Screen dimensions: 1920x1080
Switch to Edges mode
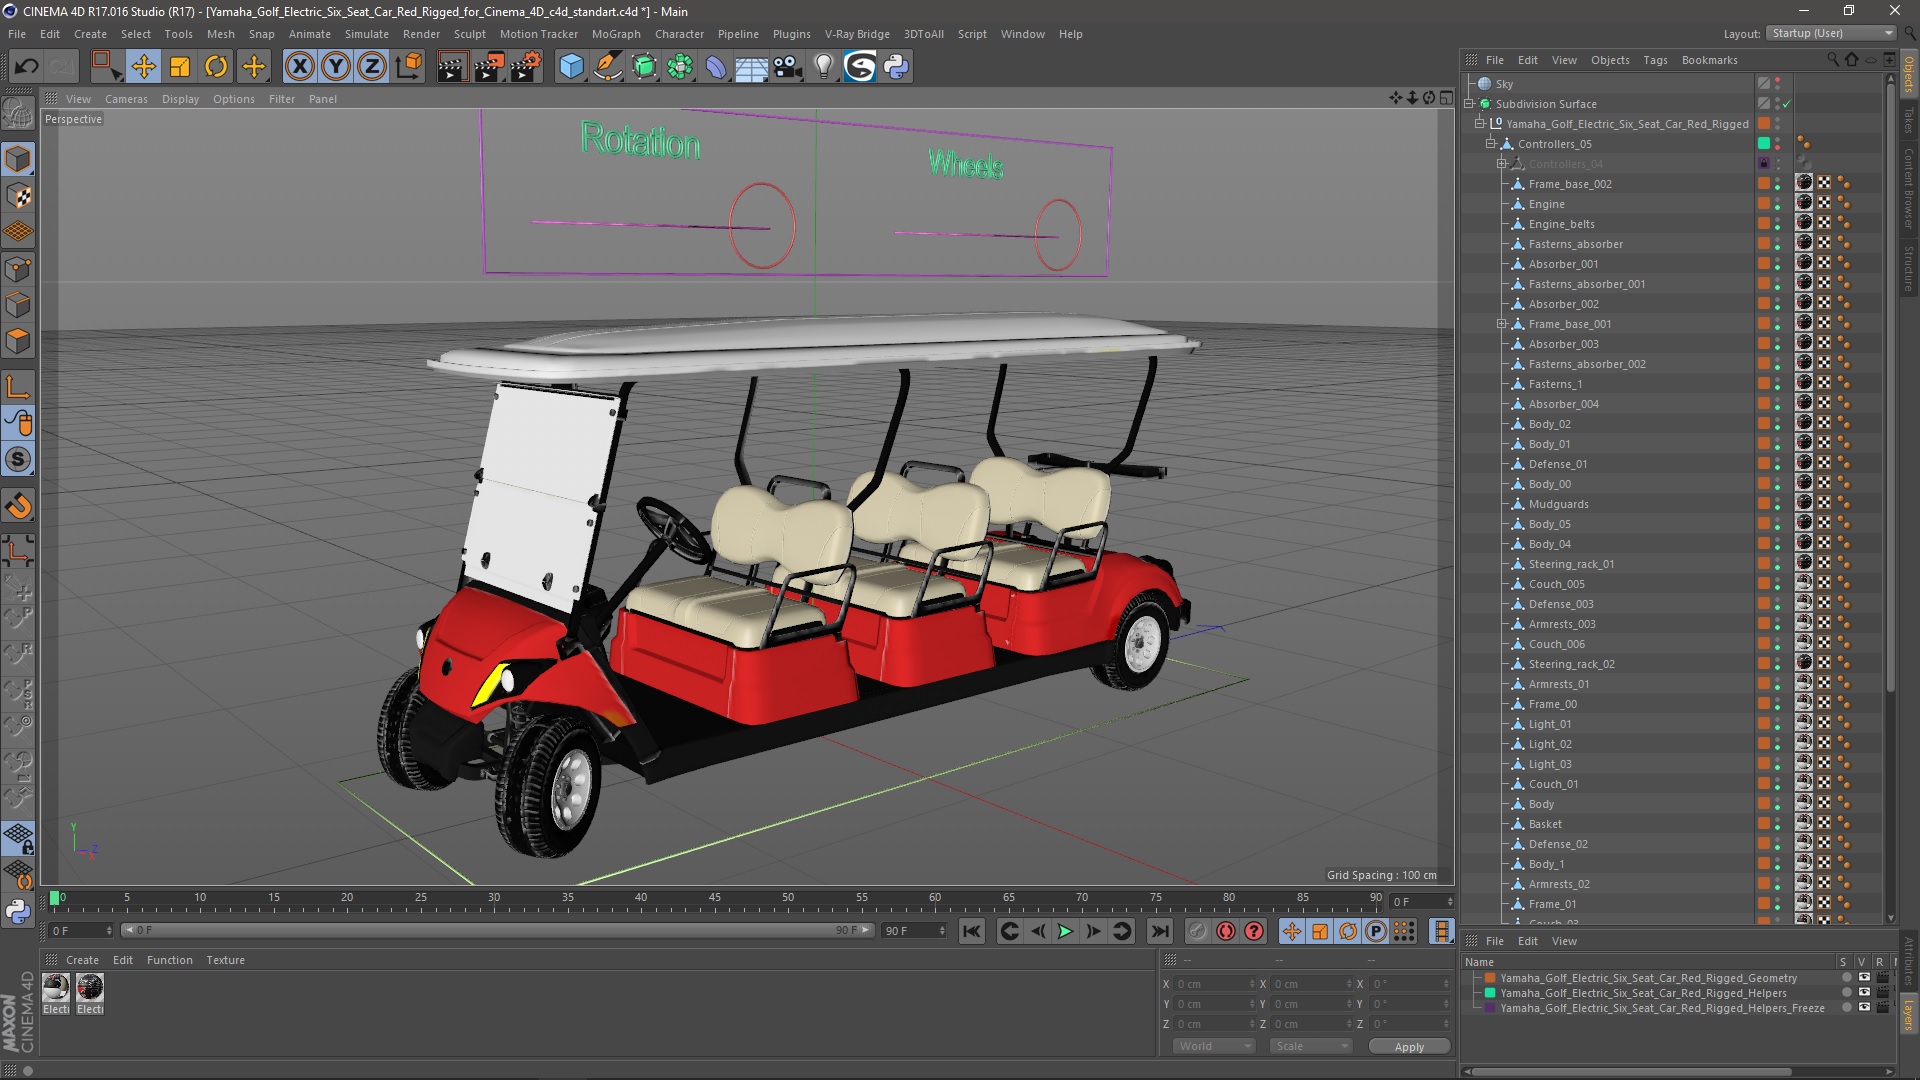18,305
